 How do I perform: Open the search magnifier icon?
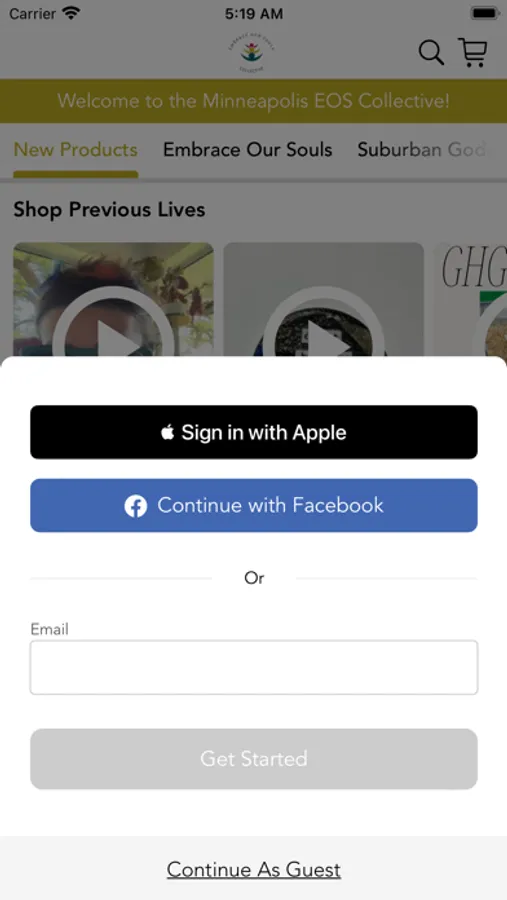[x=431, y=53]
